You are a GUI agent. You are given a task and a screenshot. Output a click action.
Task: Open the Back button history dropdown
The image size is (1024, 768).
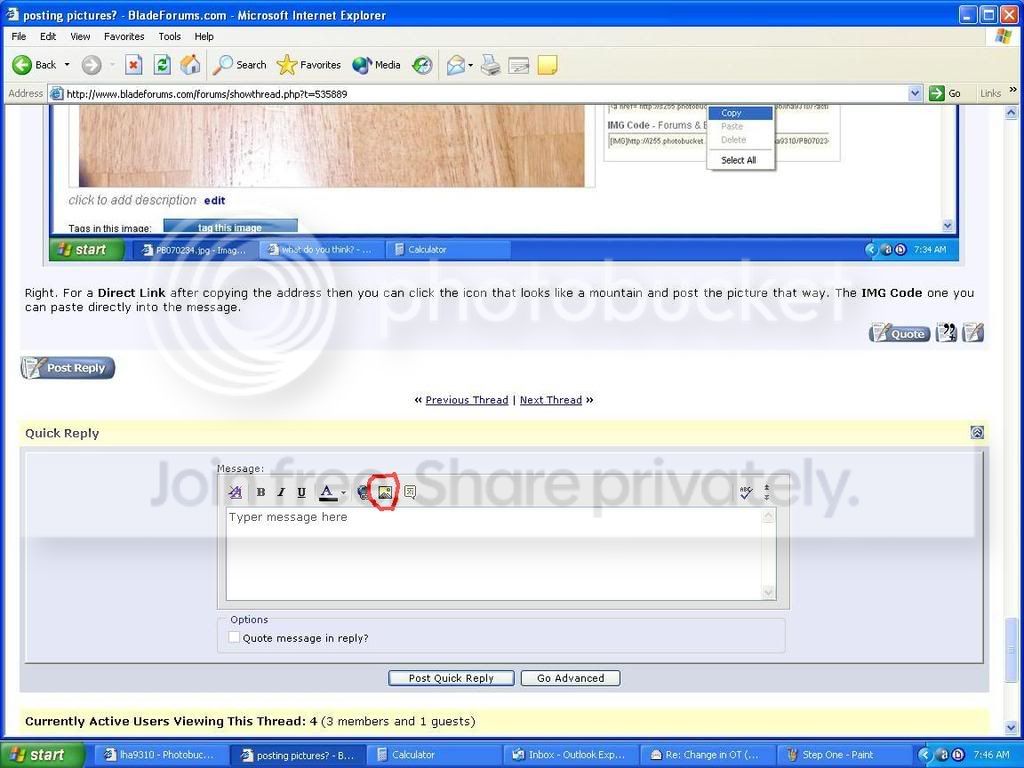click(67, 65)
